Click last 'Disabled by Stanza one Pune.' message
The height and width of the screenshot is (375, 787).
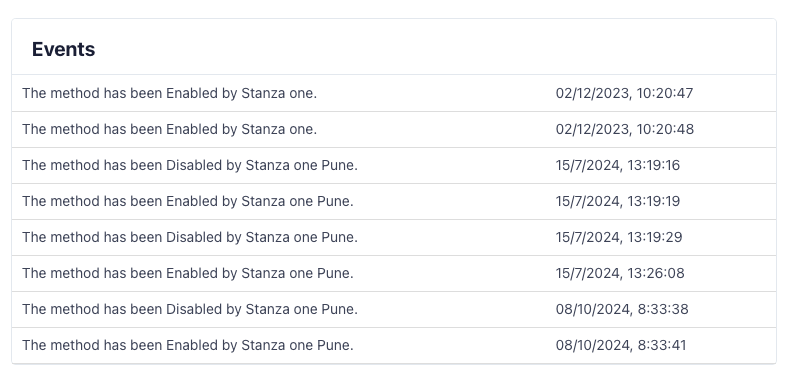coord(190,310)
